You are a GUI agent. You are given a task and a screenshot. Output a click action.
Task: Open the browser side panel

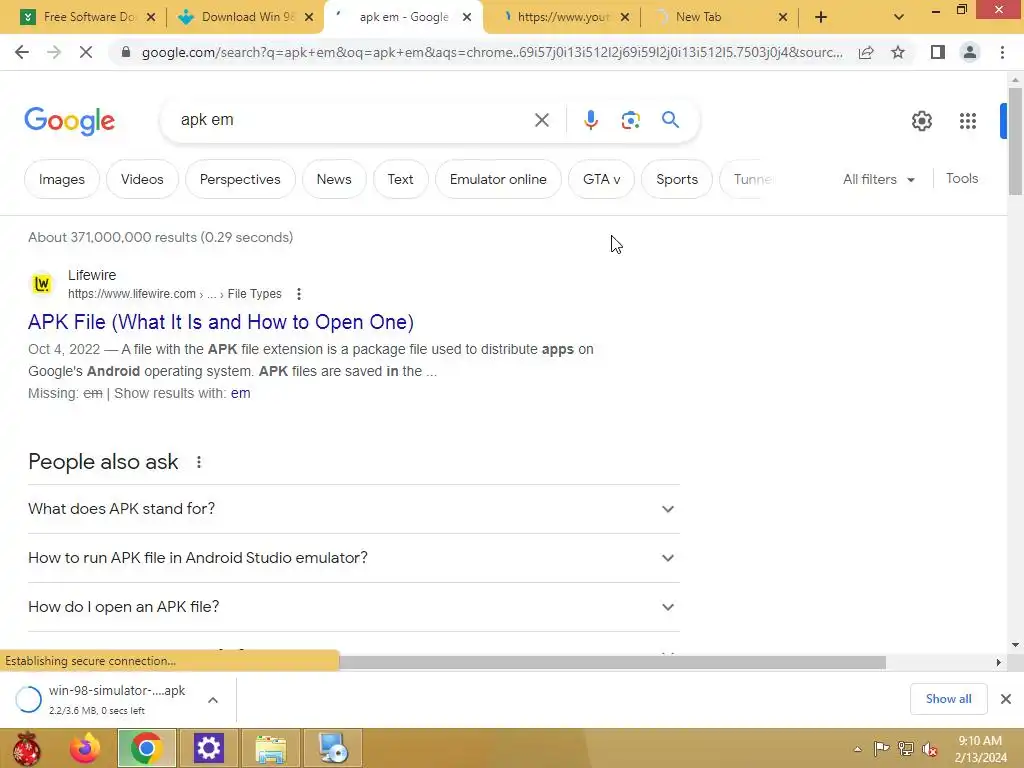tap(938, 52)
